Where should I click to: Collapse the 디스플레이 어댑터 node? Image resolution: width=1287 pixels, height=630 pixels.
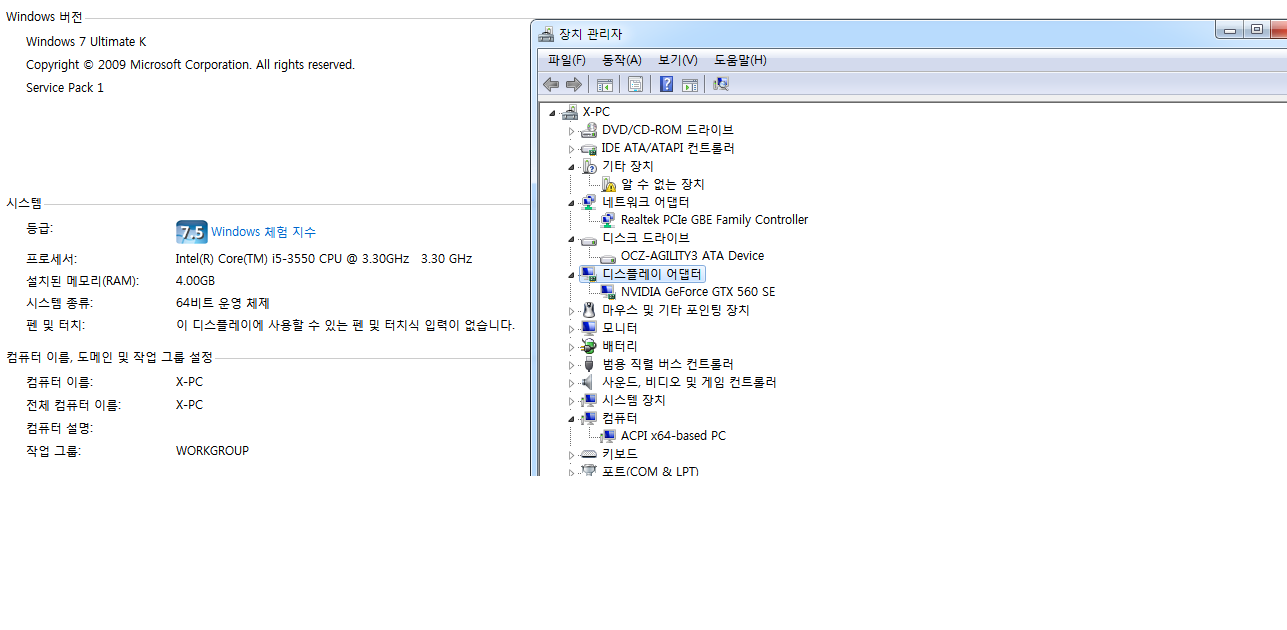tap(572, 275)
